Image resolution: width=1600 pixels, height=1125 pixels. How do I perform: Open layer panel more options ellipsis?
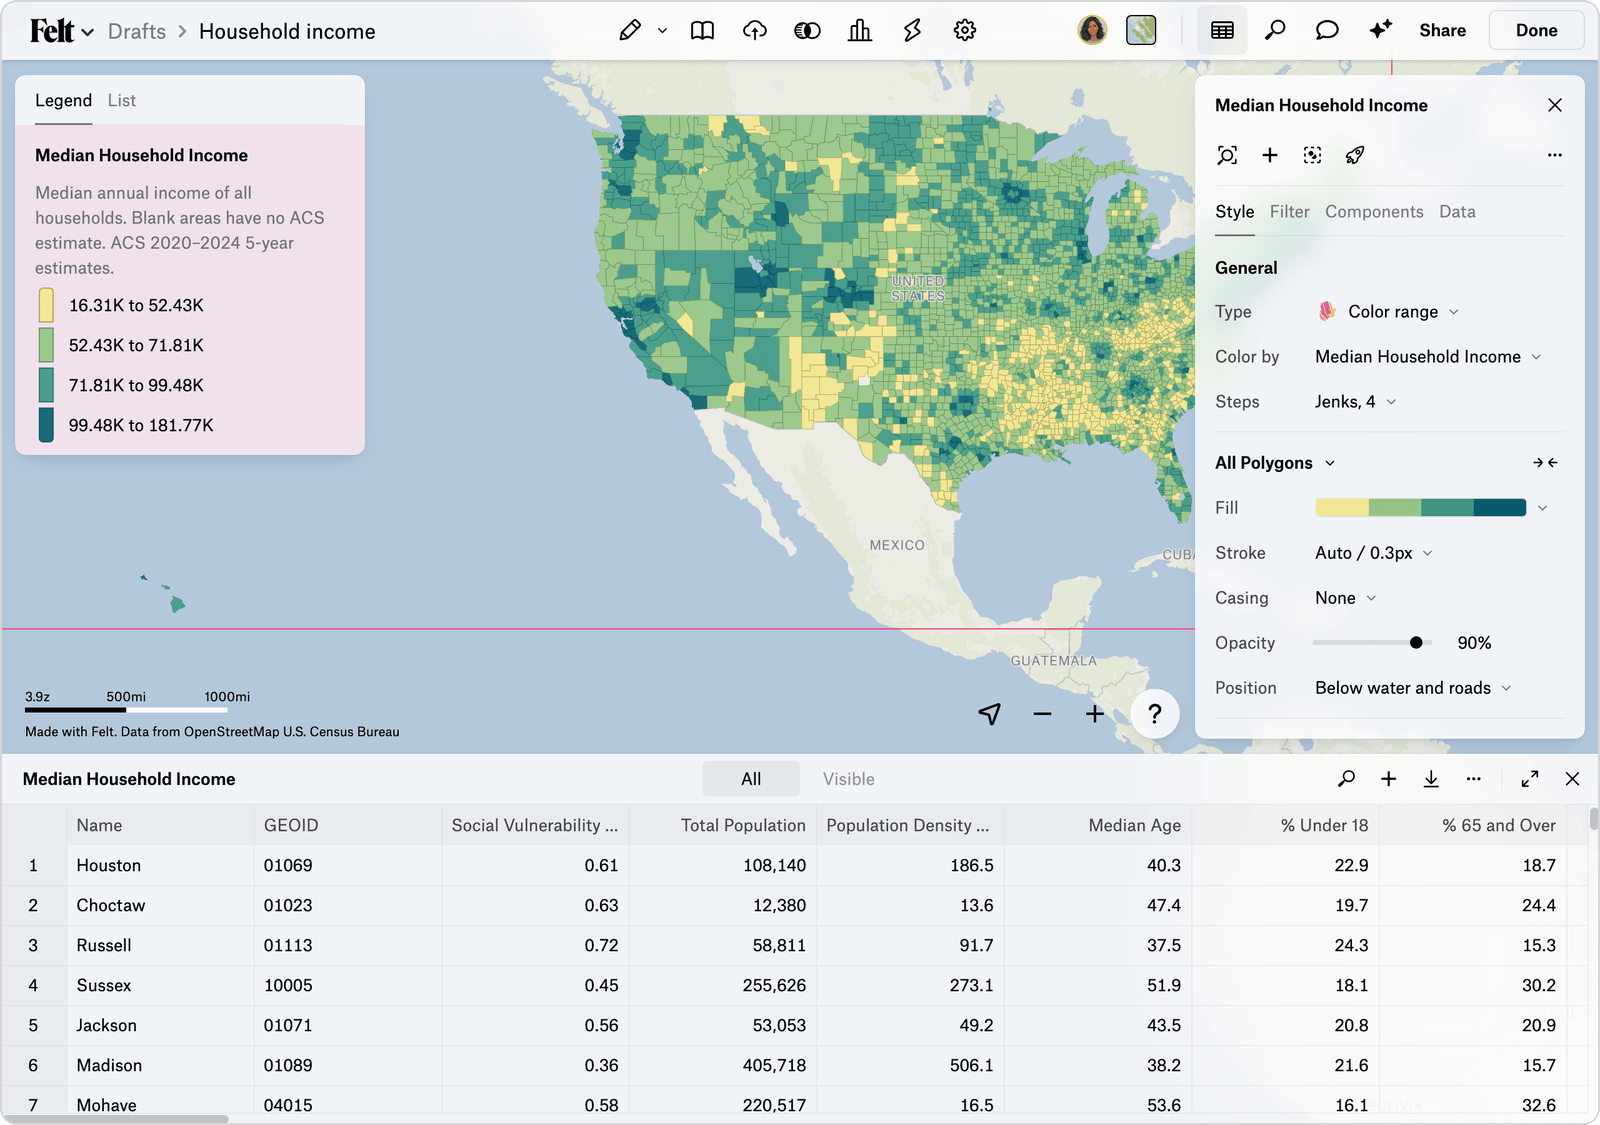coord(1554,155)
